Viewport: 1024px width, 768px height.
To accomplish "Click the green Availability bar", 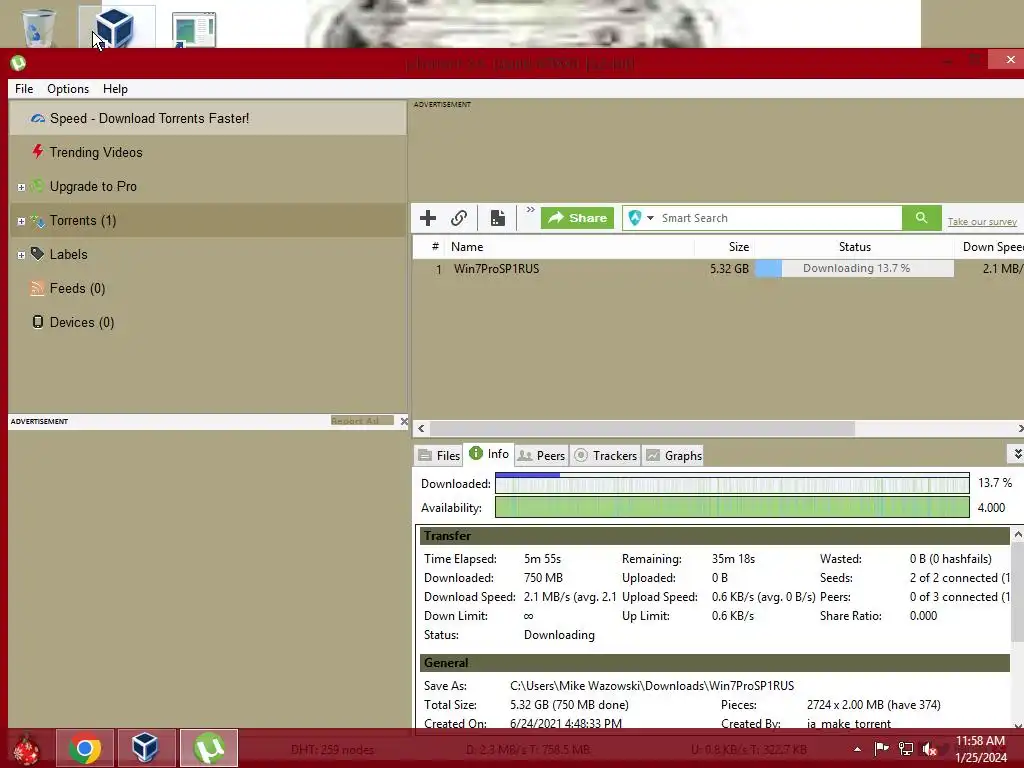I will click(x=732, y=507).
